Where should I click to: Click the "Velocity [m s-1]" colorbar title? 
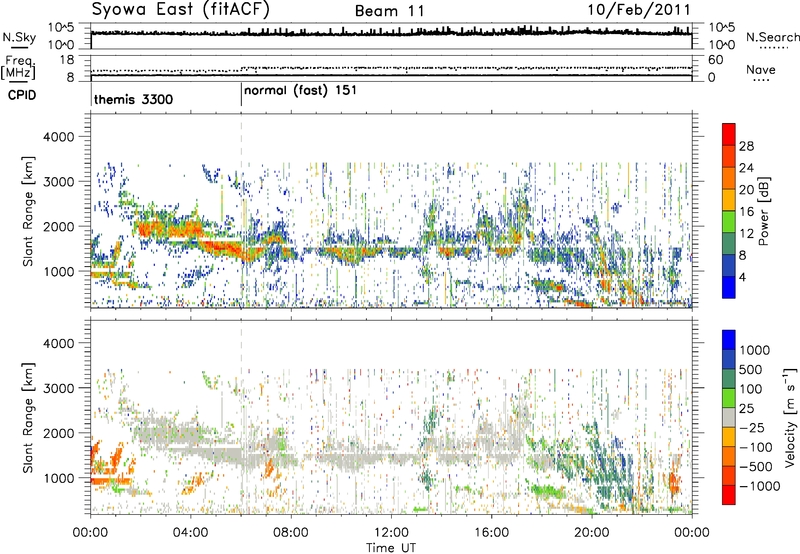coord(790,416)
